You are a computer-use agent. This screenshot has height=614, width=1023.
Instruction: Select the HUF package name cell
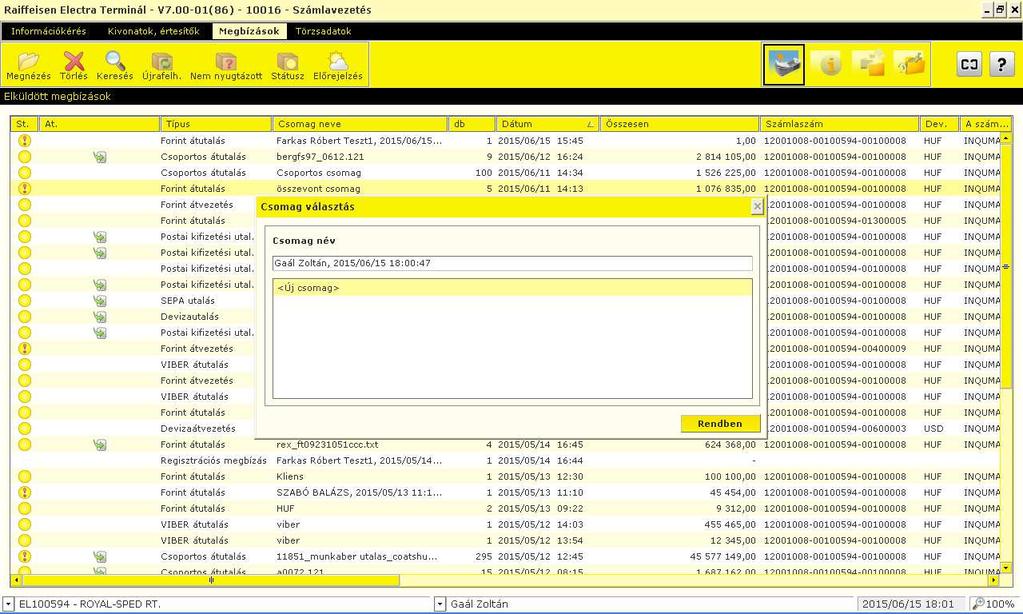pyautogui.click(x=285, y=508)
